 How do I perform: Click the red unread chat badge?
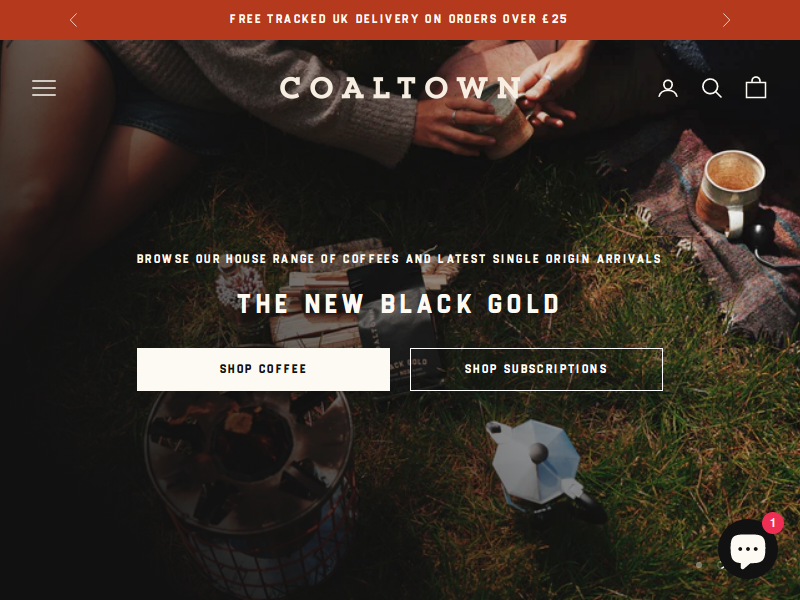pyautogui.click(x=772, y=523)
